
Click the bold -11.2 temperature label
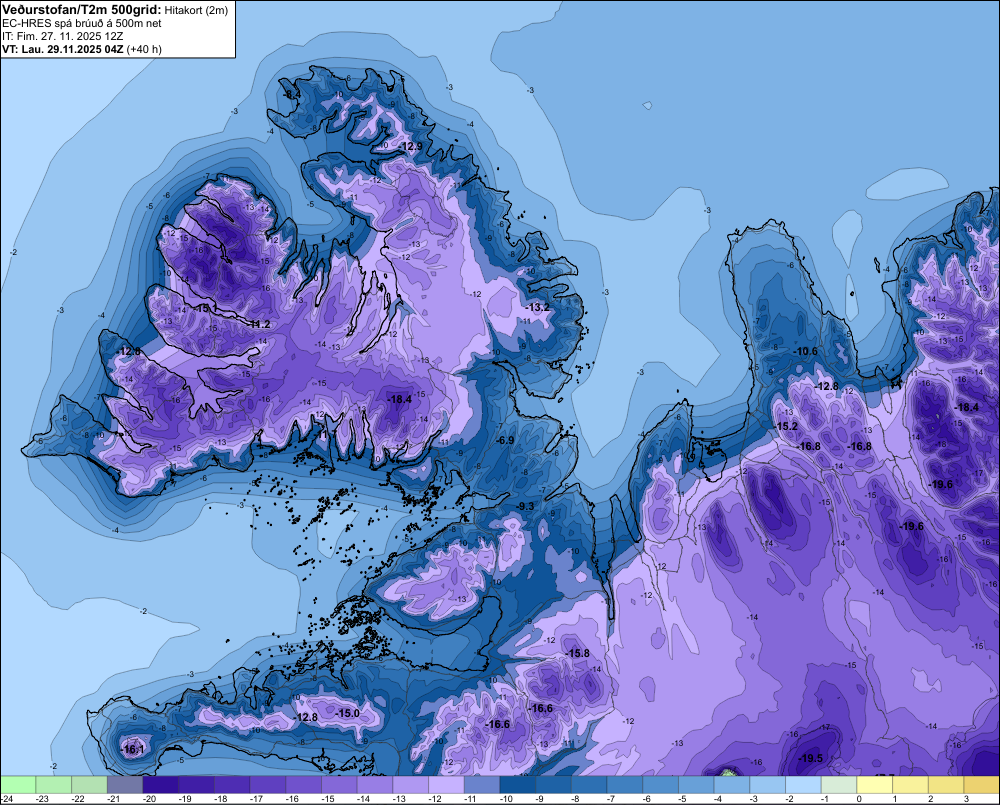click(258, 325)
